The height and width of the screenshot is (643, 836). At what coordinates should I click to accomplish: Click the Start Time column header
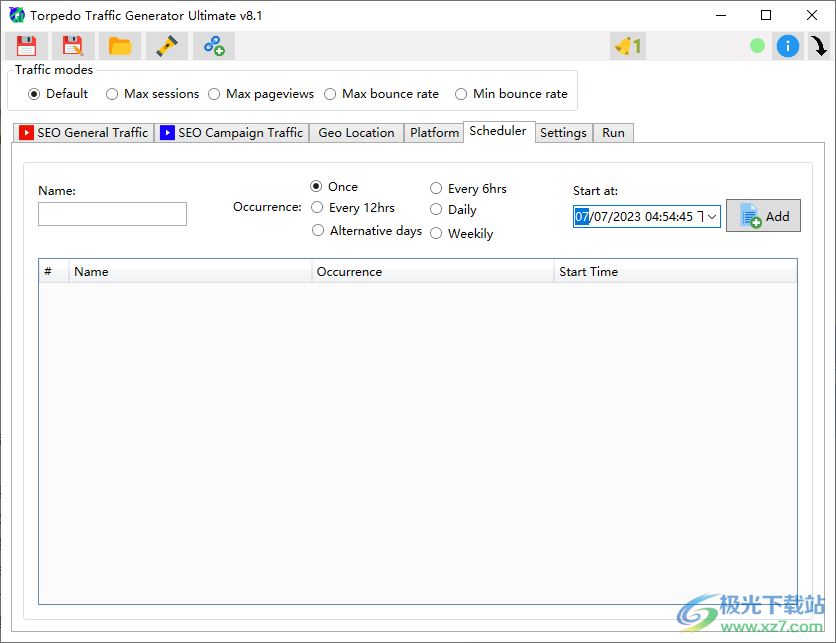coord(676,271)
